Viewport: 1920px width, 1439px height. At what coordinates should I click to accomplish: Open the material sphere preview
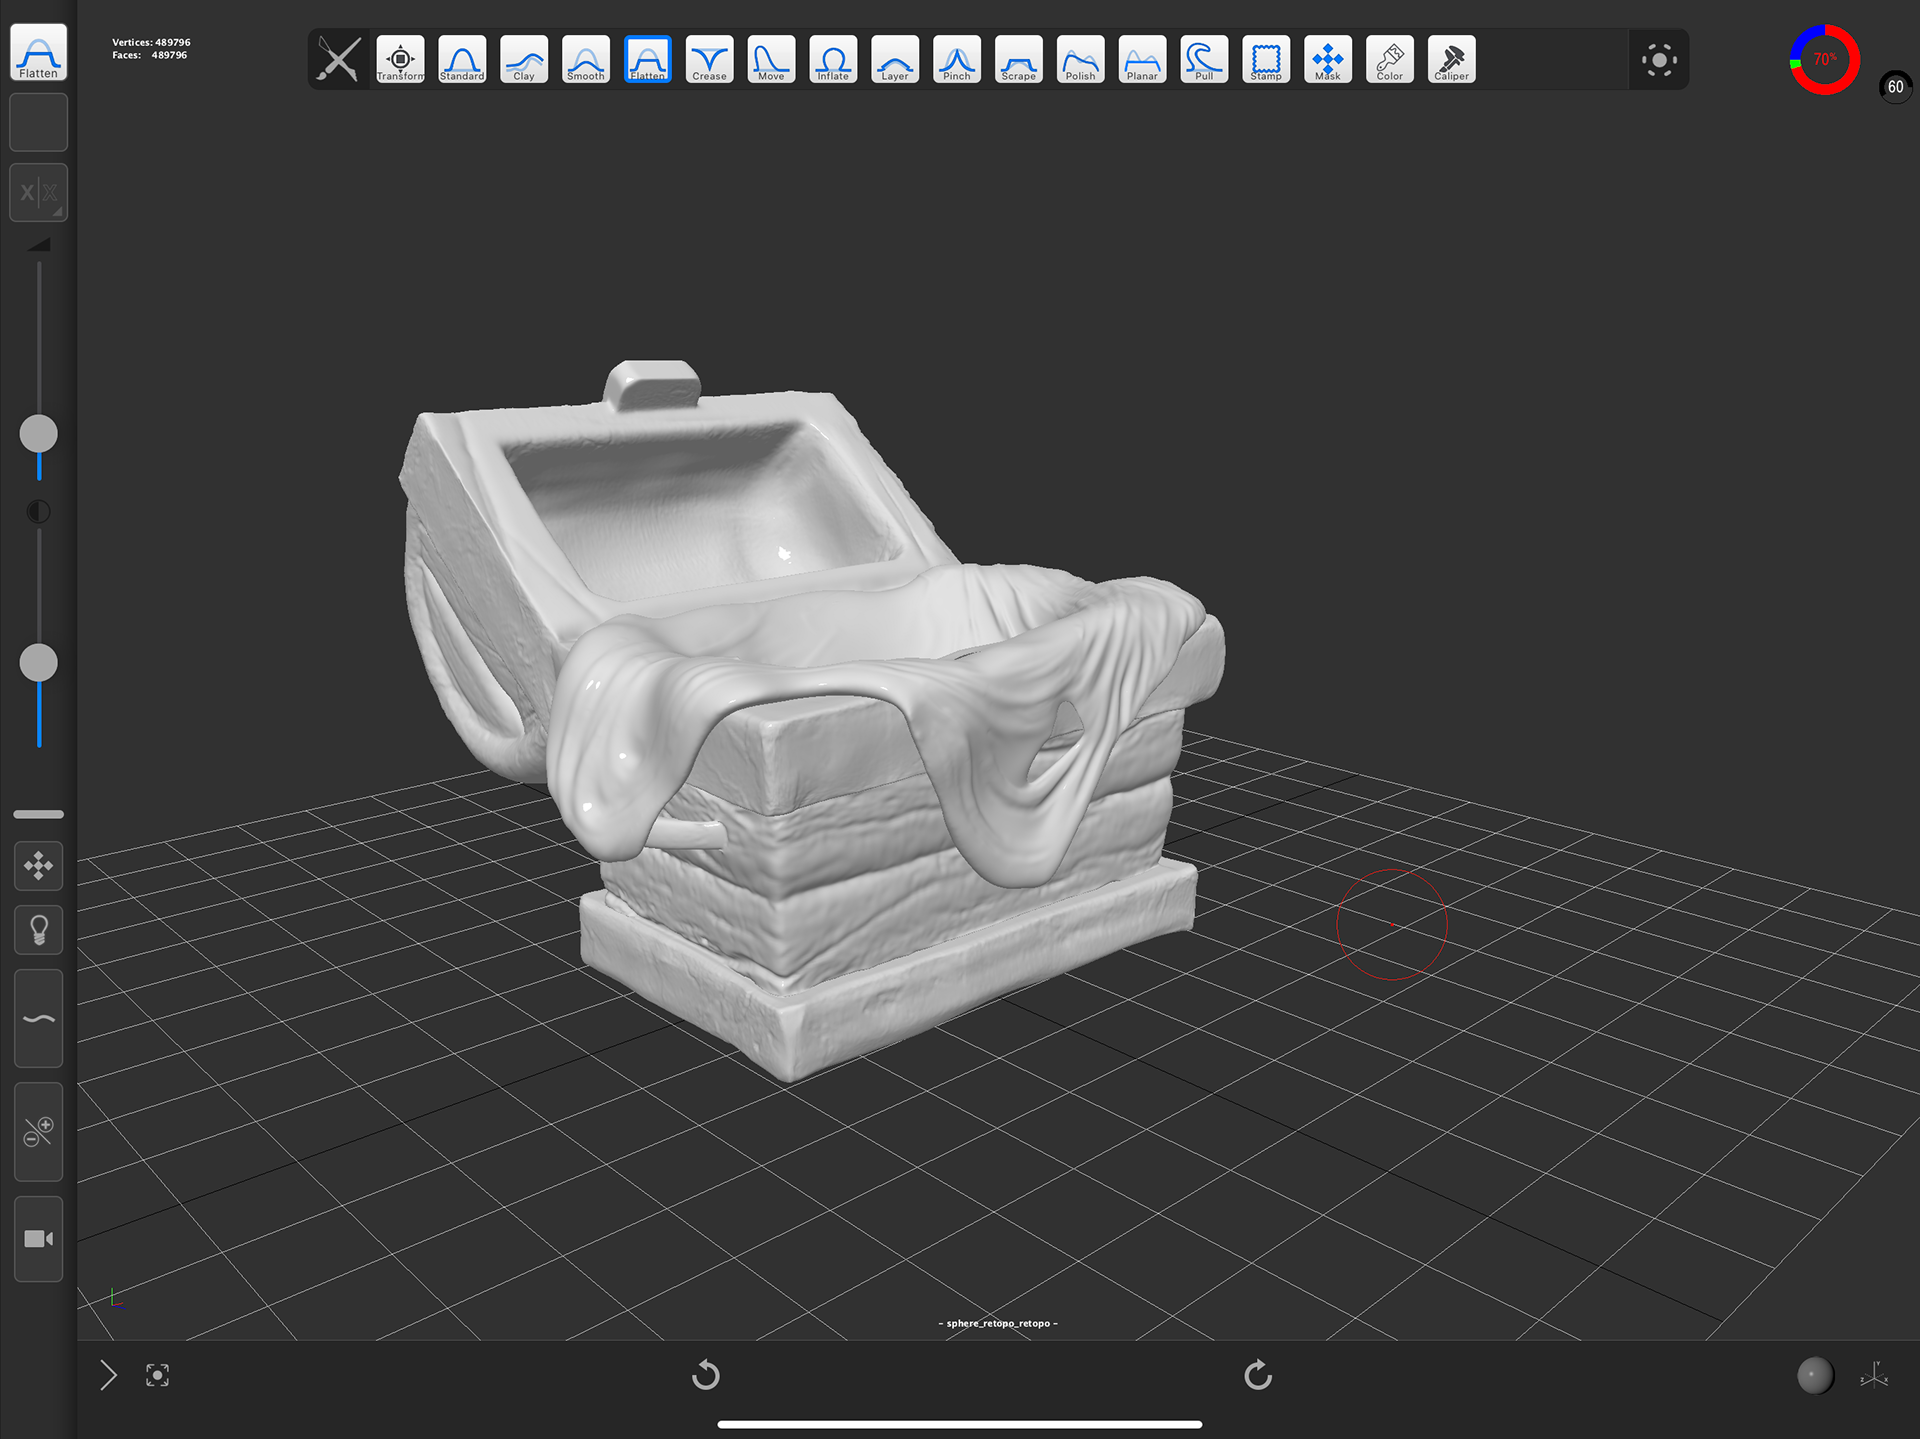(1814, 1375)
